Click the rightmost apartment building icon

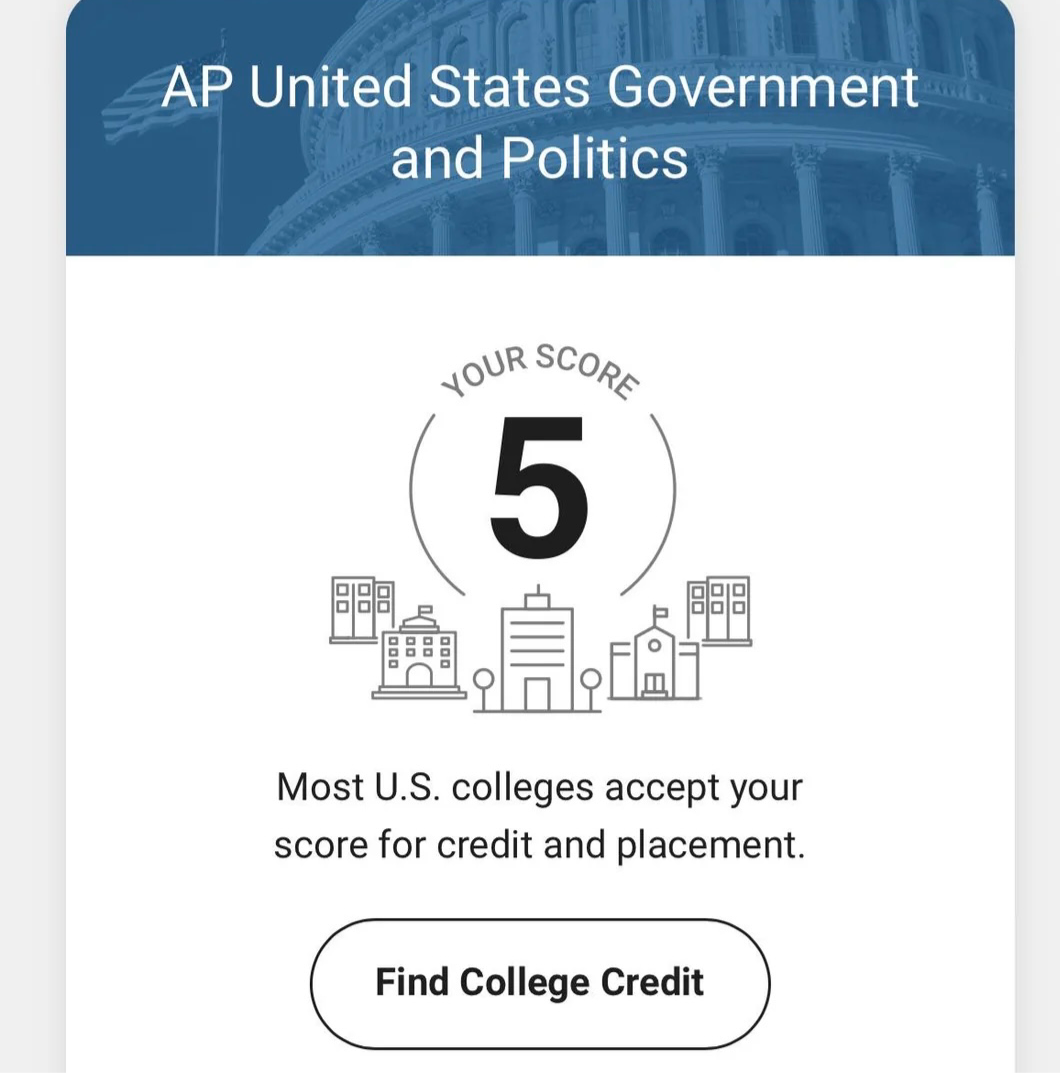(x=719, y=608)
